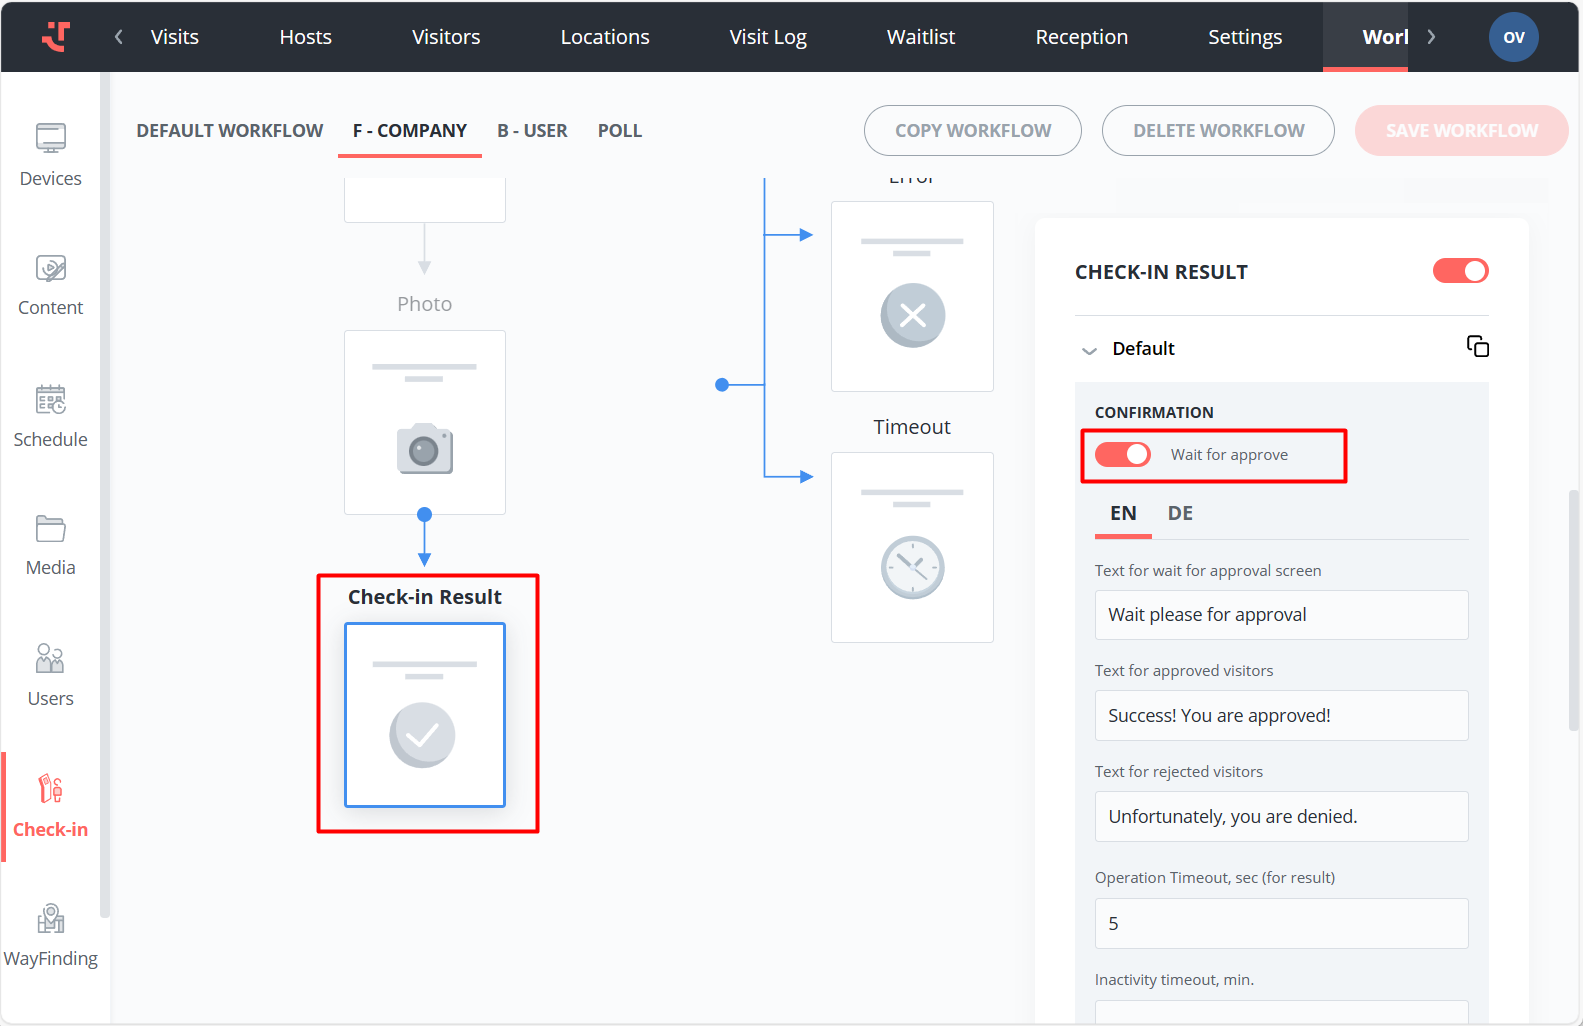Switch to DE language tab
This screenshot has width=1583, height=1026.
(x=1180, y=514)
